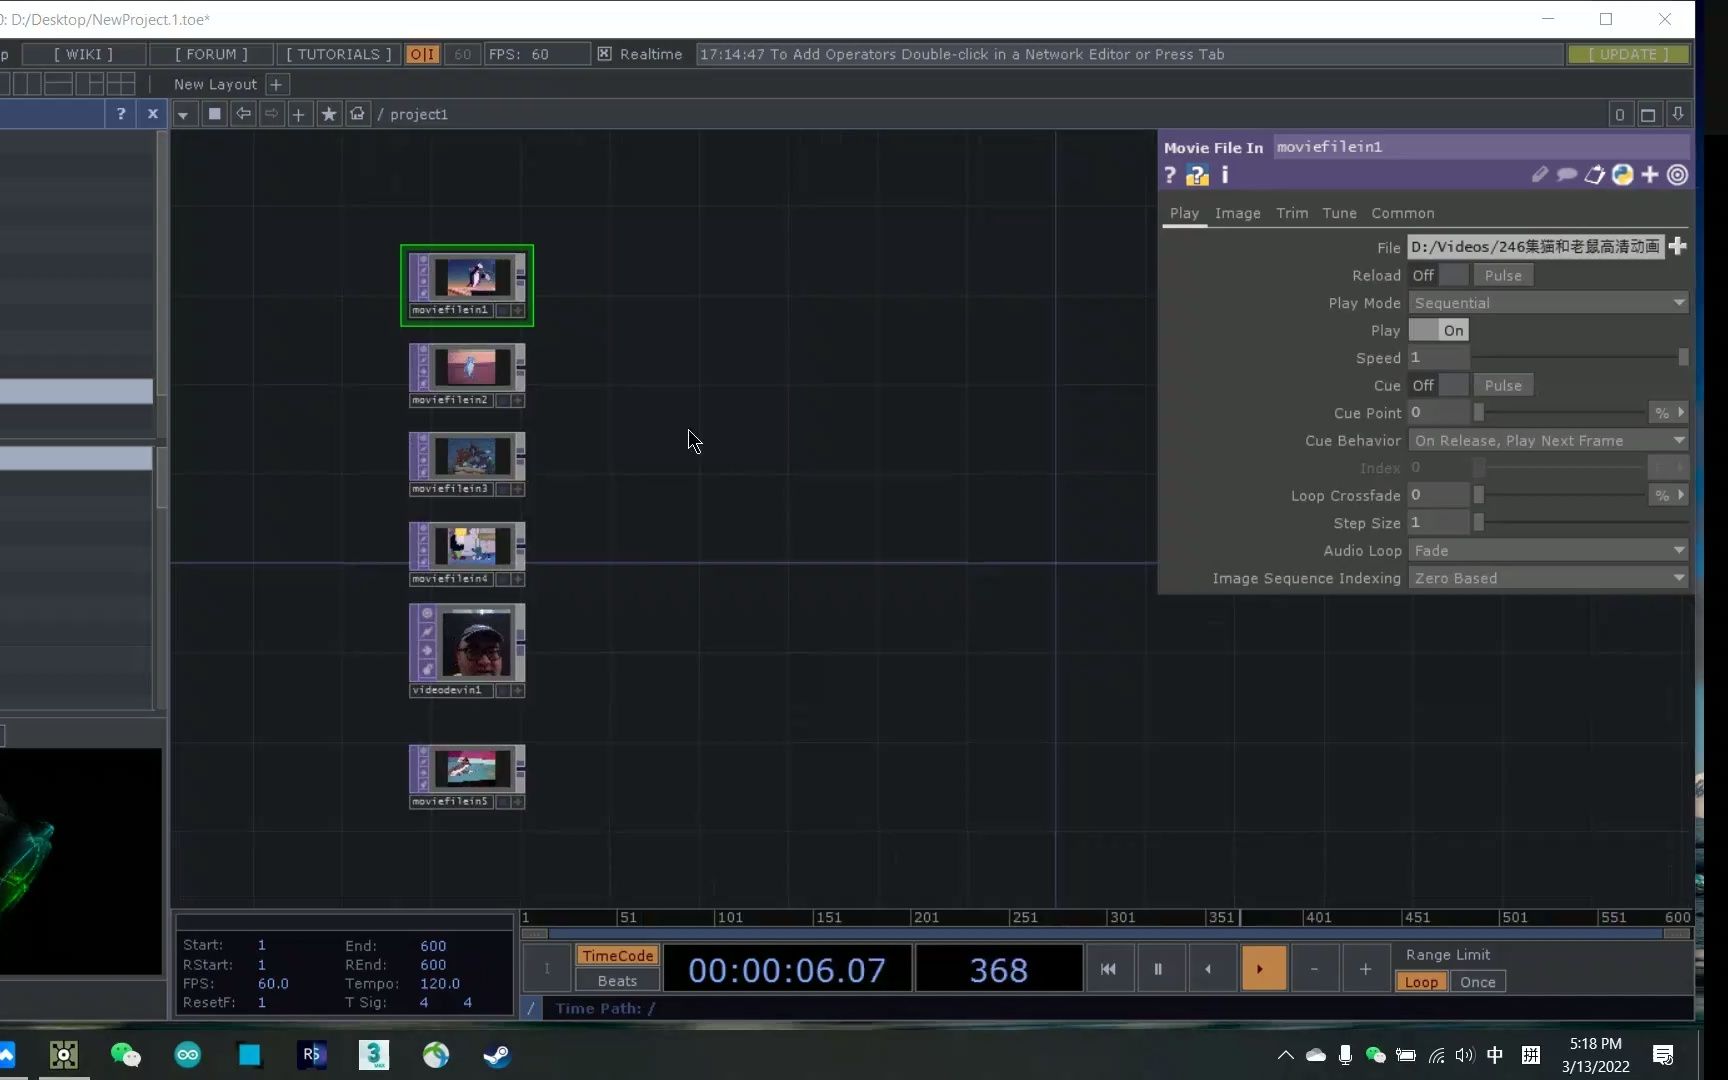Open the TUTORIALS menu item
Image resolution: width=1728 pixels, height=1080 pixels.
(x=337, y=54)
